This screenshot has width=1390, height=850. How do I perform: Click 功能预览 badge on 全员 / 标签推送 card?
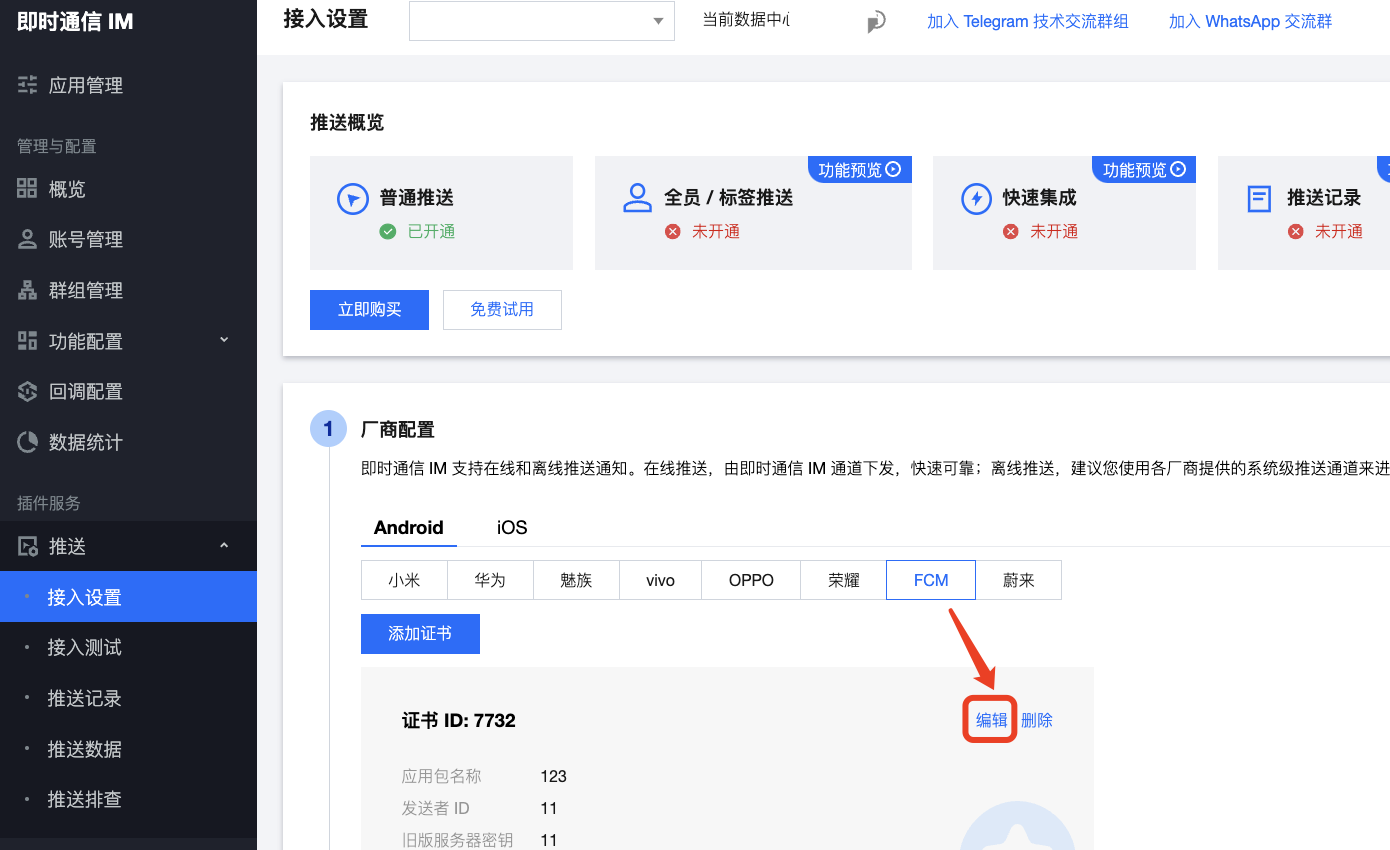coord(860,170)
